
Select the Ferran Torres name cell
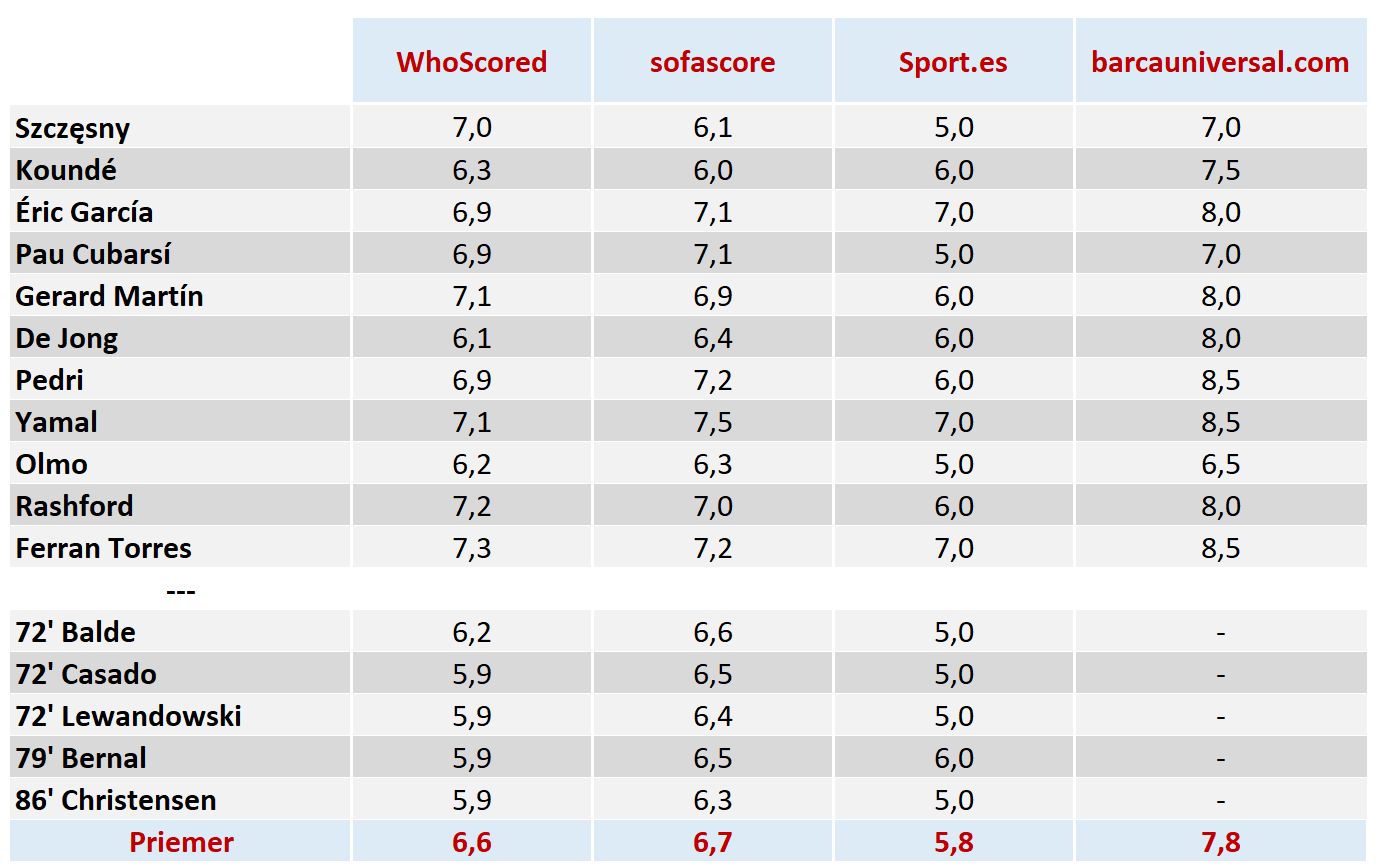[103, 548]
